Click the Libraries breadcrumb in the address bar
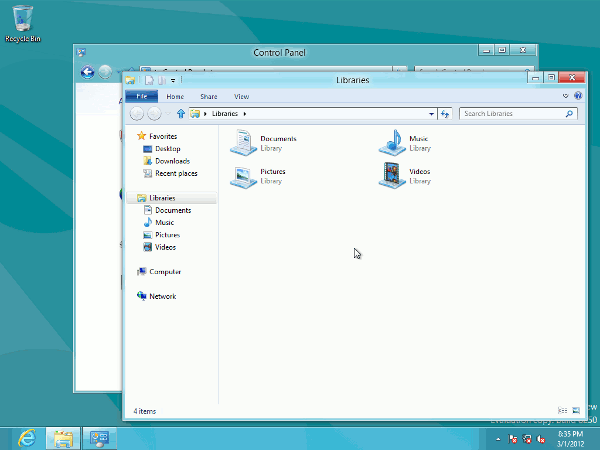The height and width of the screenshot is (450, 600). coord(225,114)
